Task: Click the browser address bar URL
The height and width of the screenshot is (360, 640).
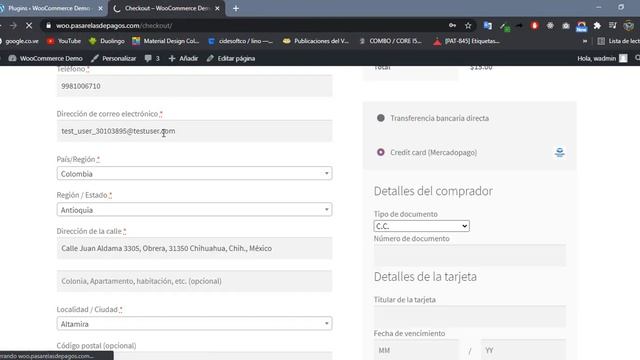Action: (114, 26)
